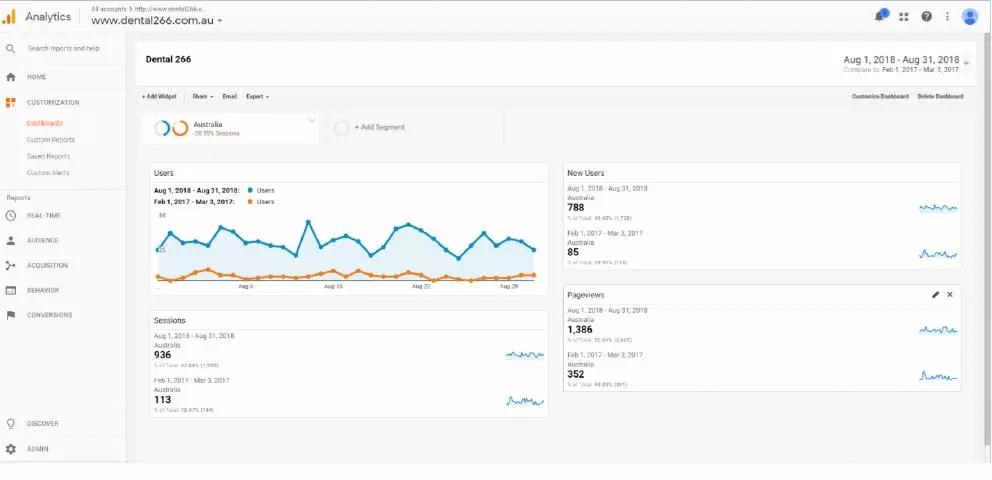Click the All accounts breadcrumb
Image resolution: width=992 pixels, height=480 pixels.
pyautogui.click(x=108, y=9)
